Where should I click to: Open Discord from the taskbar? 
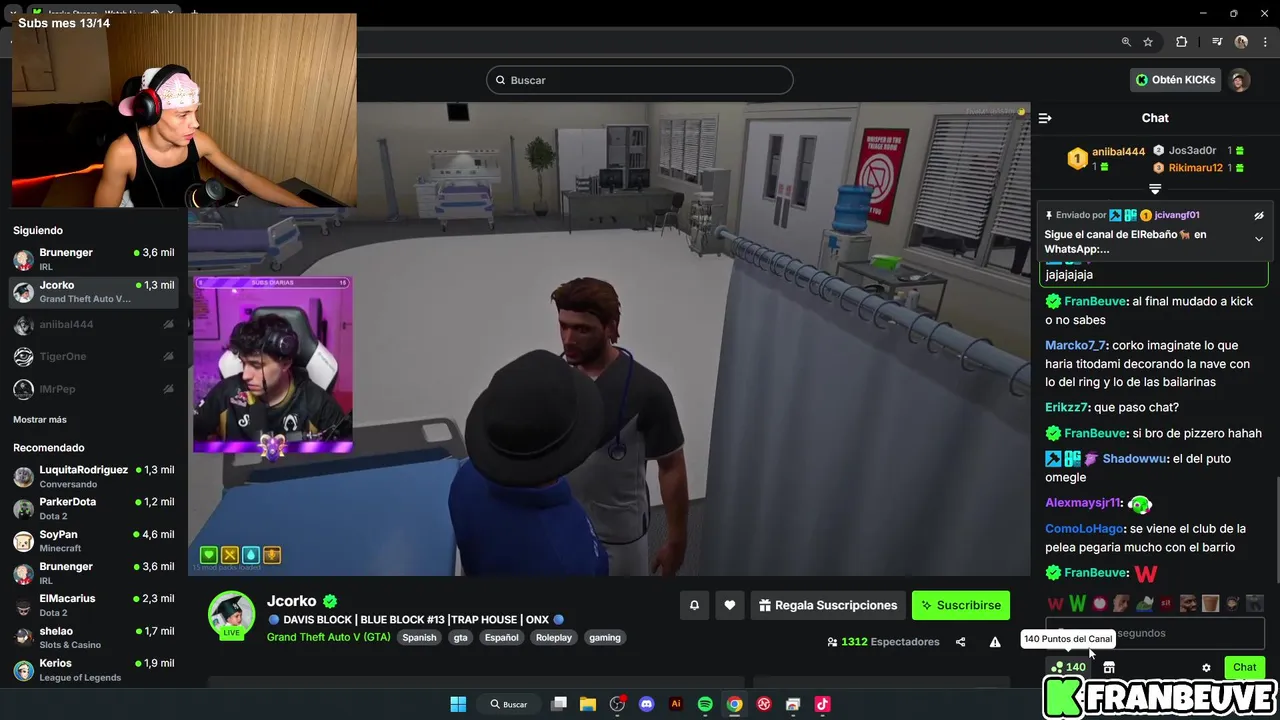(x=646, y=704)
